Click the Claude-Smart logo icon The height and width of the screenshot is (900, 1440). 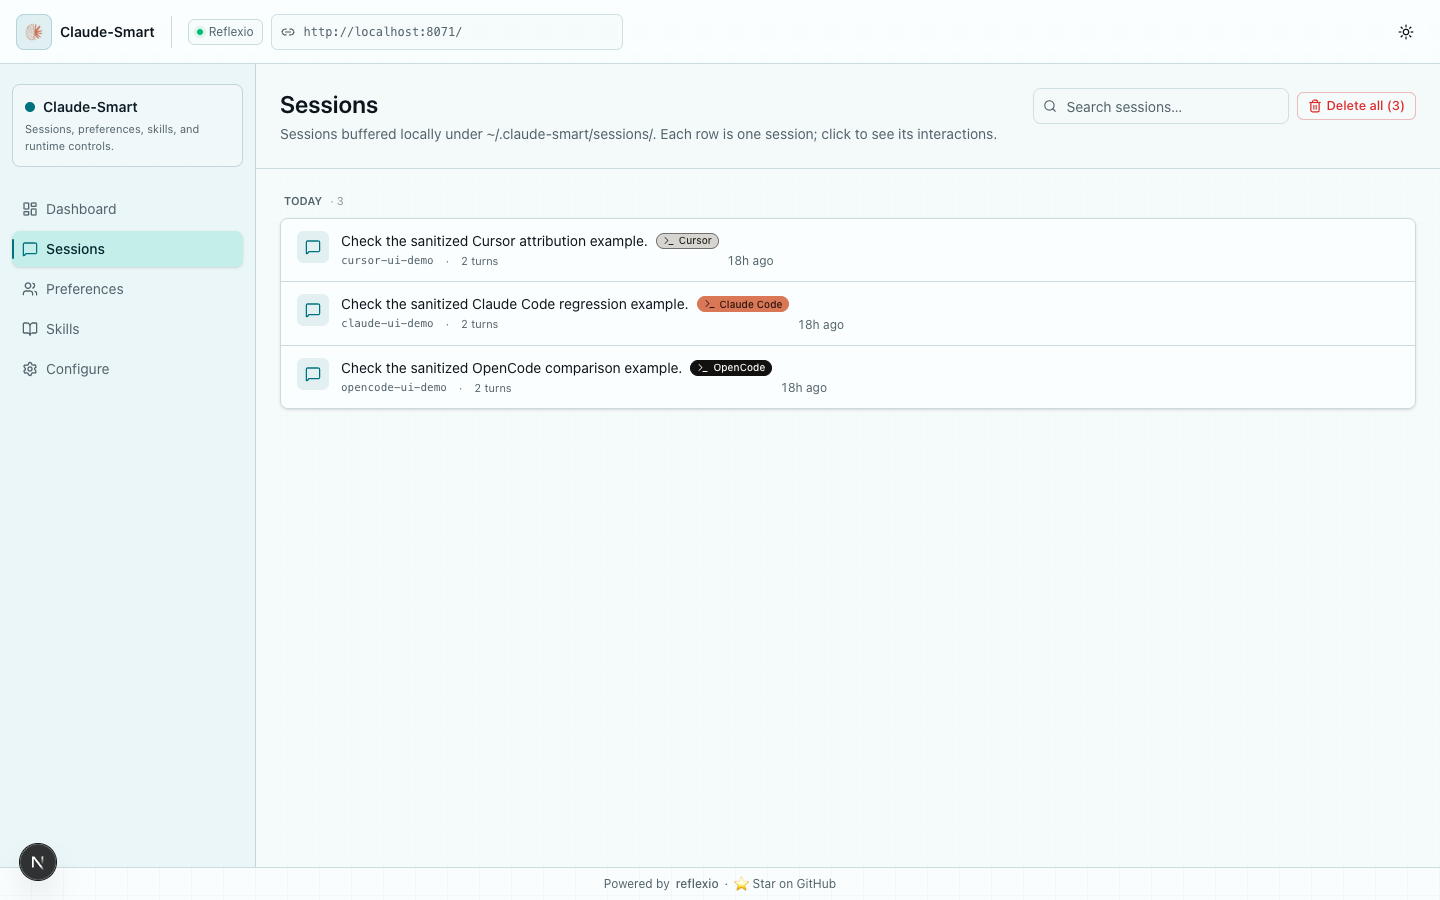click(34, 32)
